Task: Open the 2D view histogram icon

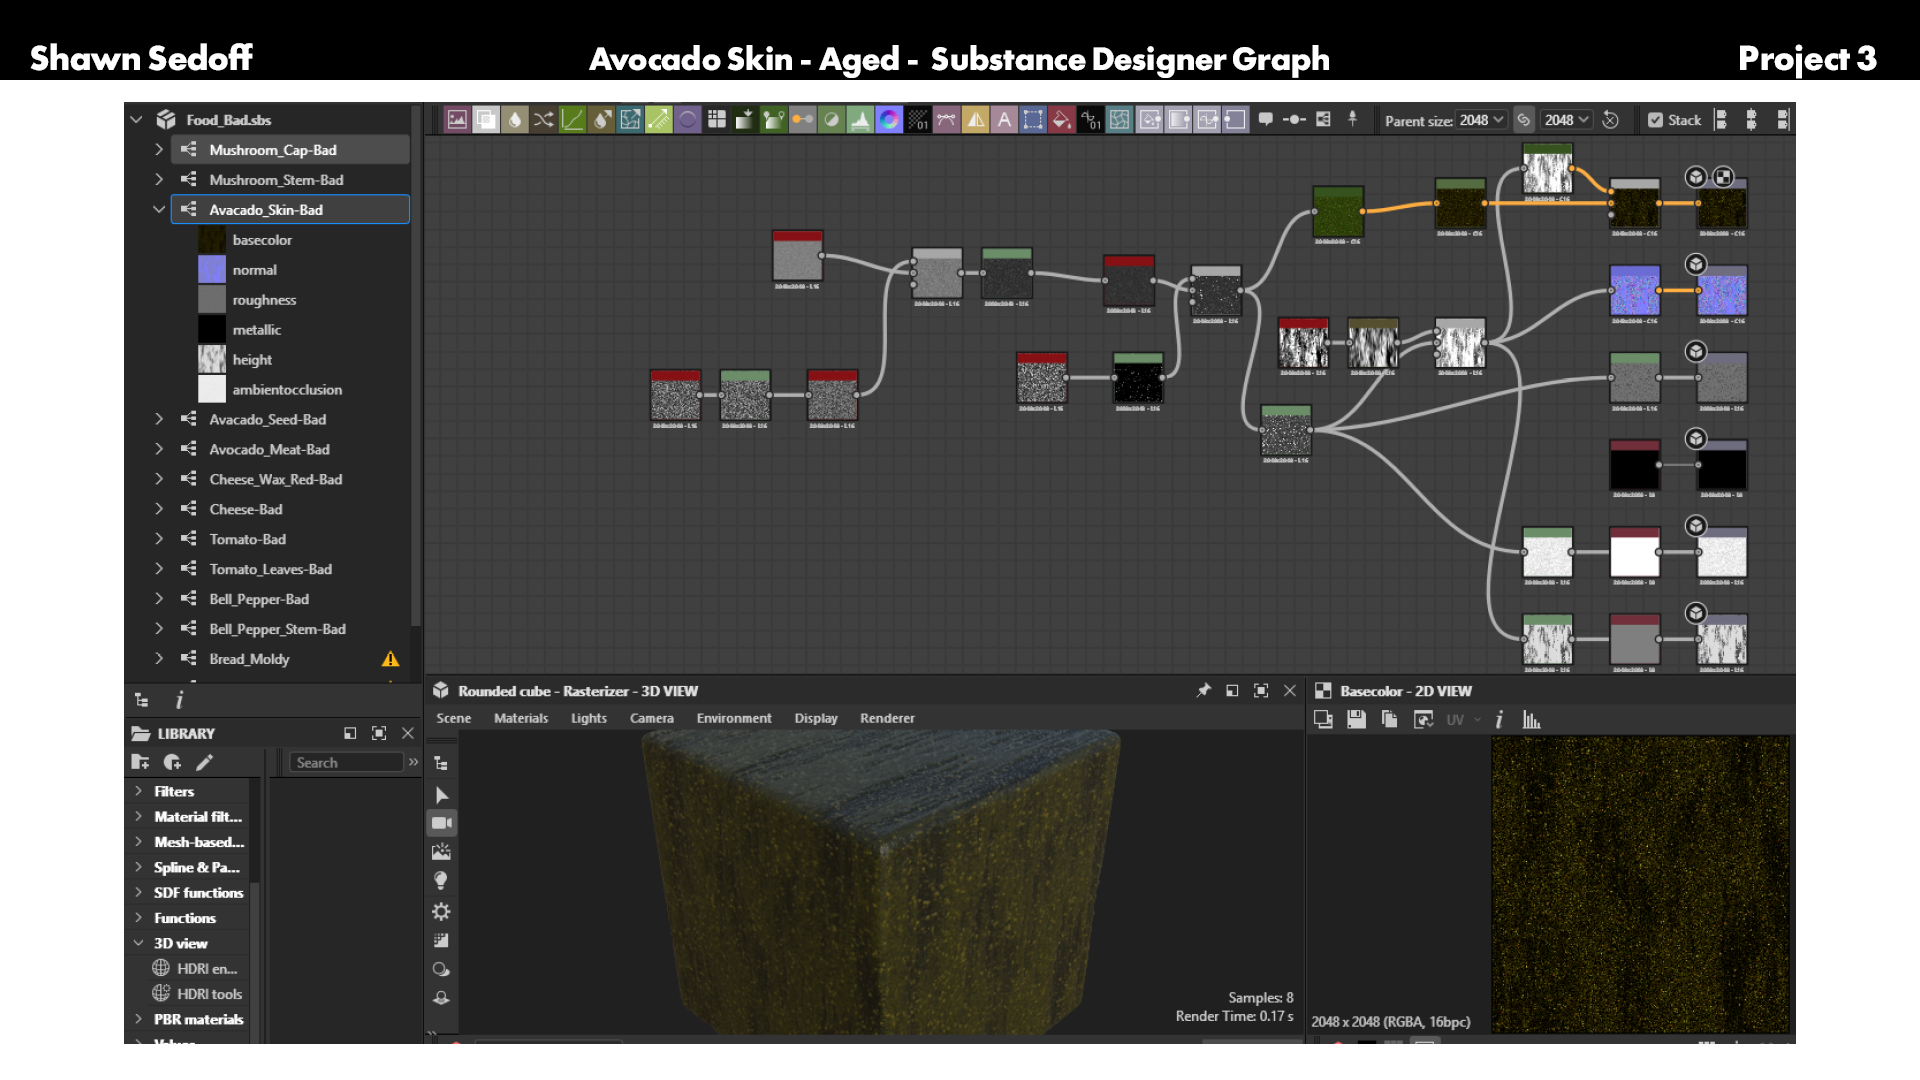Action: point(1531,719)
